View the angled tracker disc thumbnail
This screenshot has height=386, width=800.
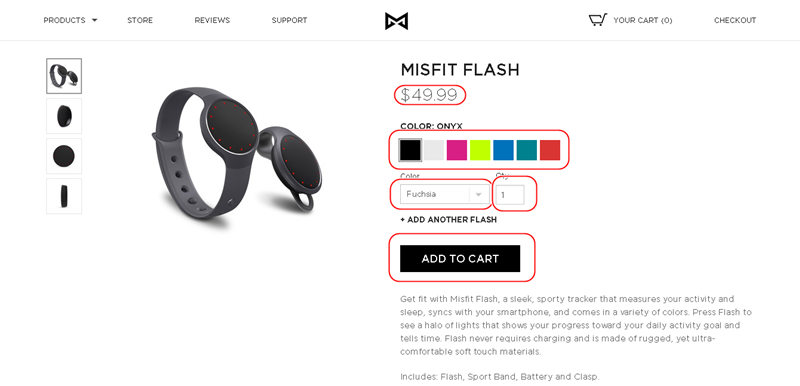(x=64, y=116)
